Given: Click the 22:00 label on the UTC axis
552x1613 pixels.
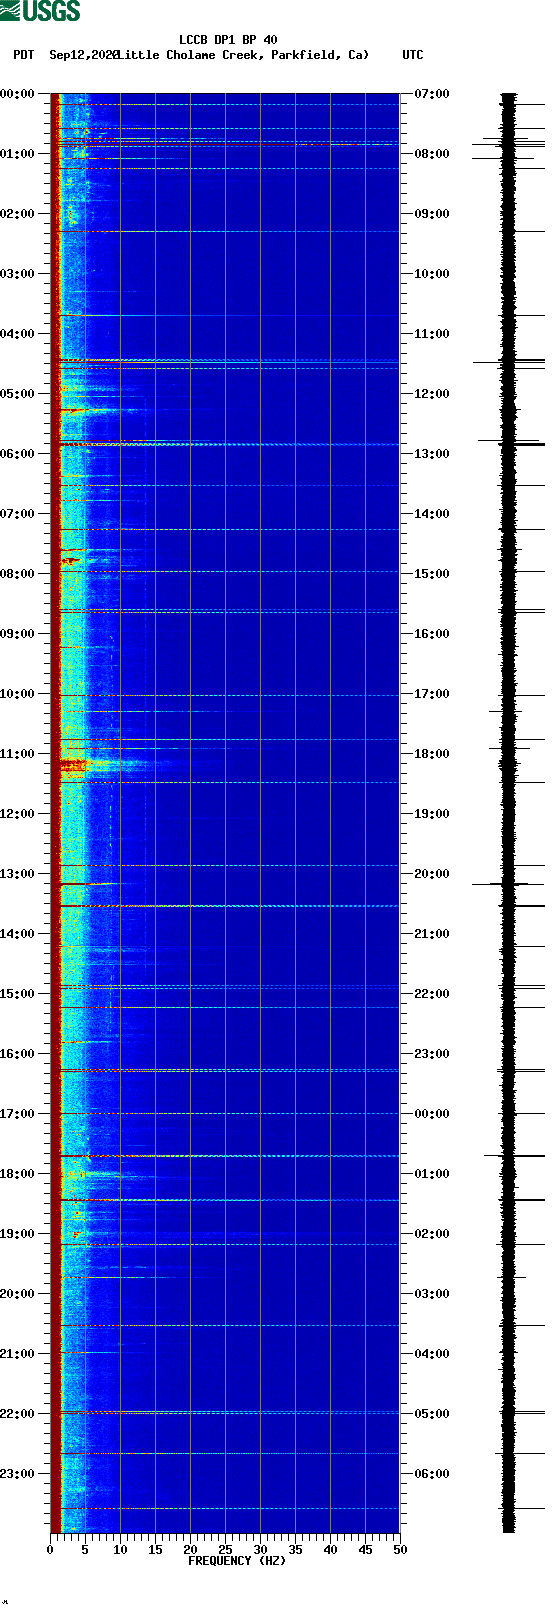Looking at the screenshot, I should pyautogui.click(x=432, y=994).
